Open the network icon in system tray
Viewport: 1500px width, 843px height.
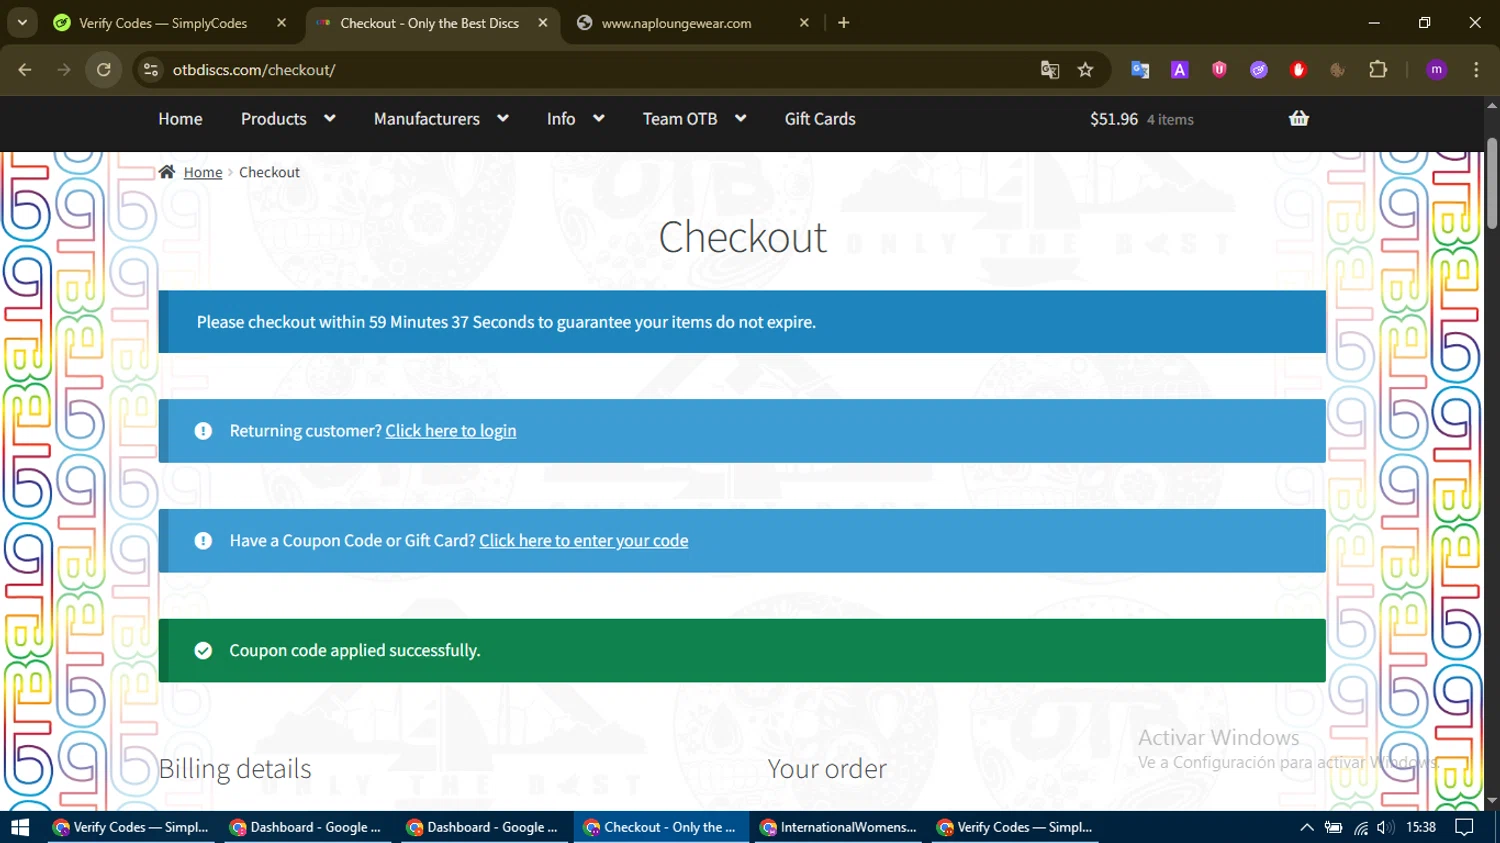click(x=1360, y=827)
